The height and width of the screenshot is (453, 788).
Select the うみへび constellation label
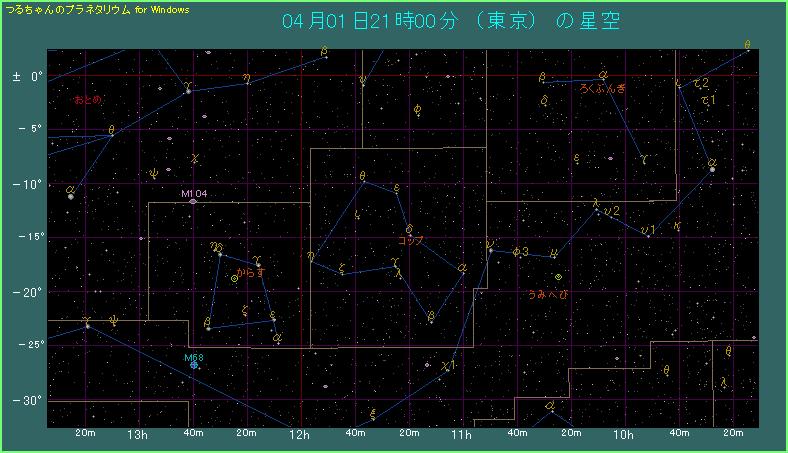(x=548, y=294)
